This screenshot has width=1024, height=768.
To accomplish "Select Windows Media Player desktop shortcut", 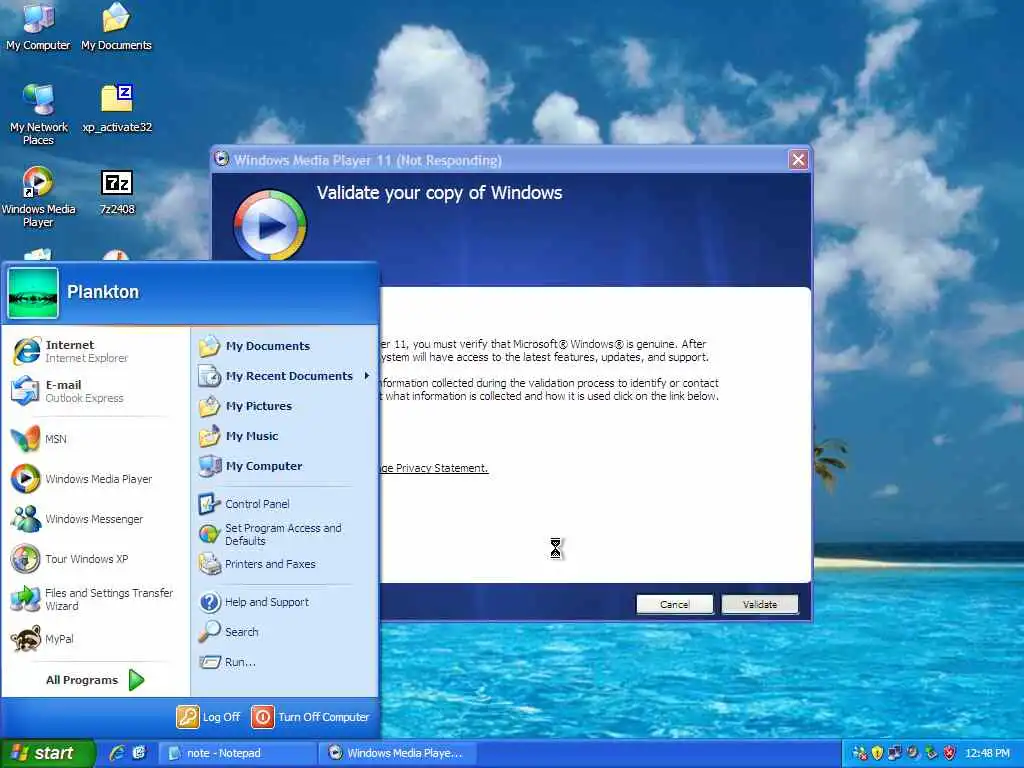I will [x=38, y=197].
